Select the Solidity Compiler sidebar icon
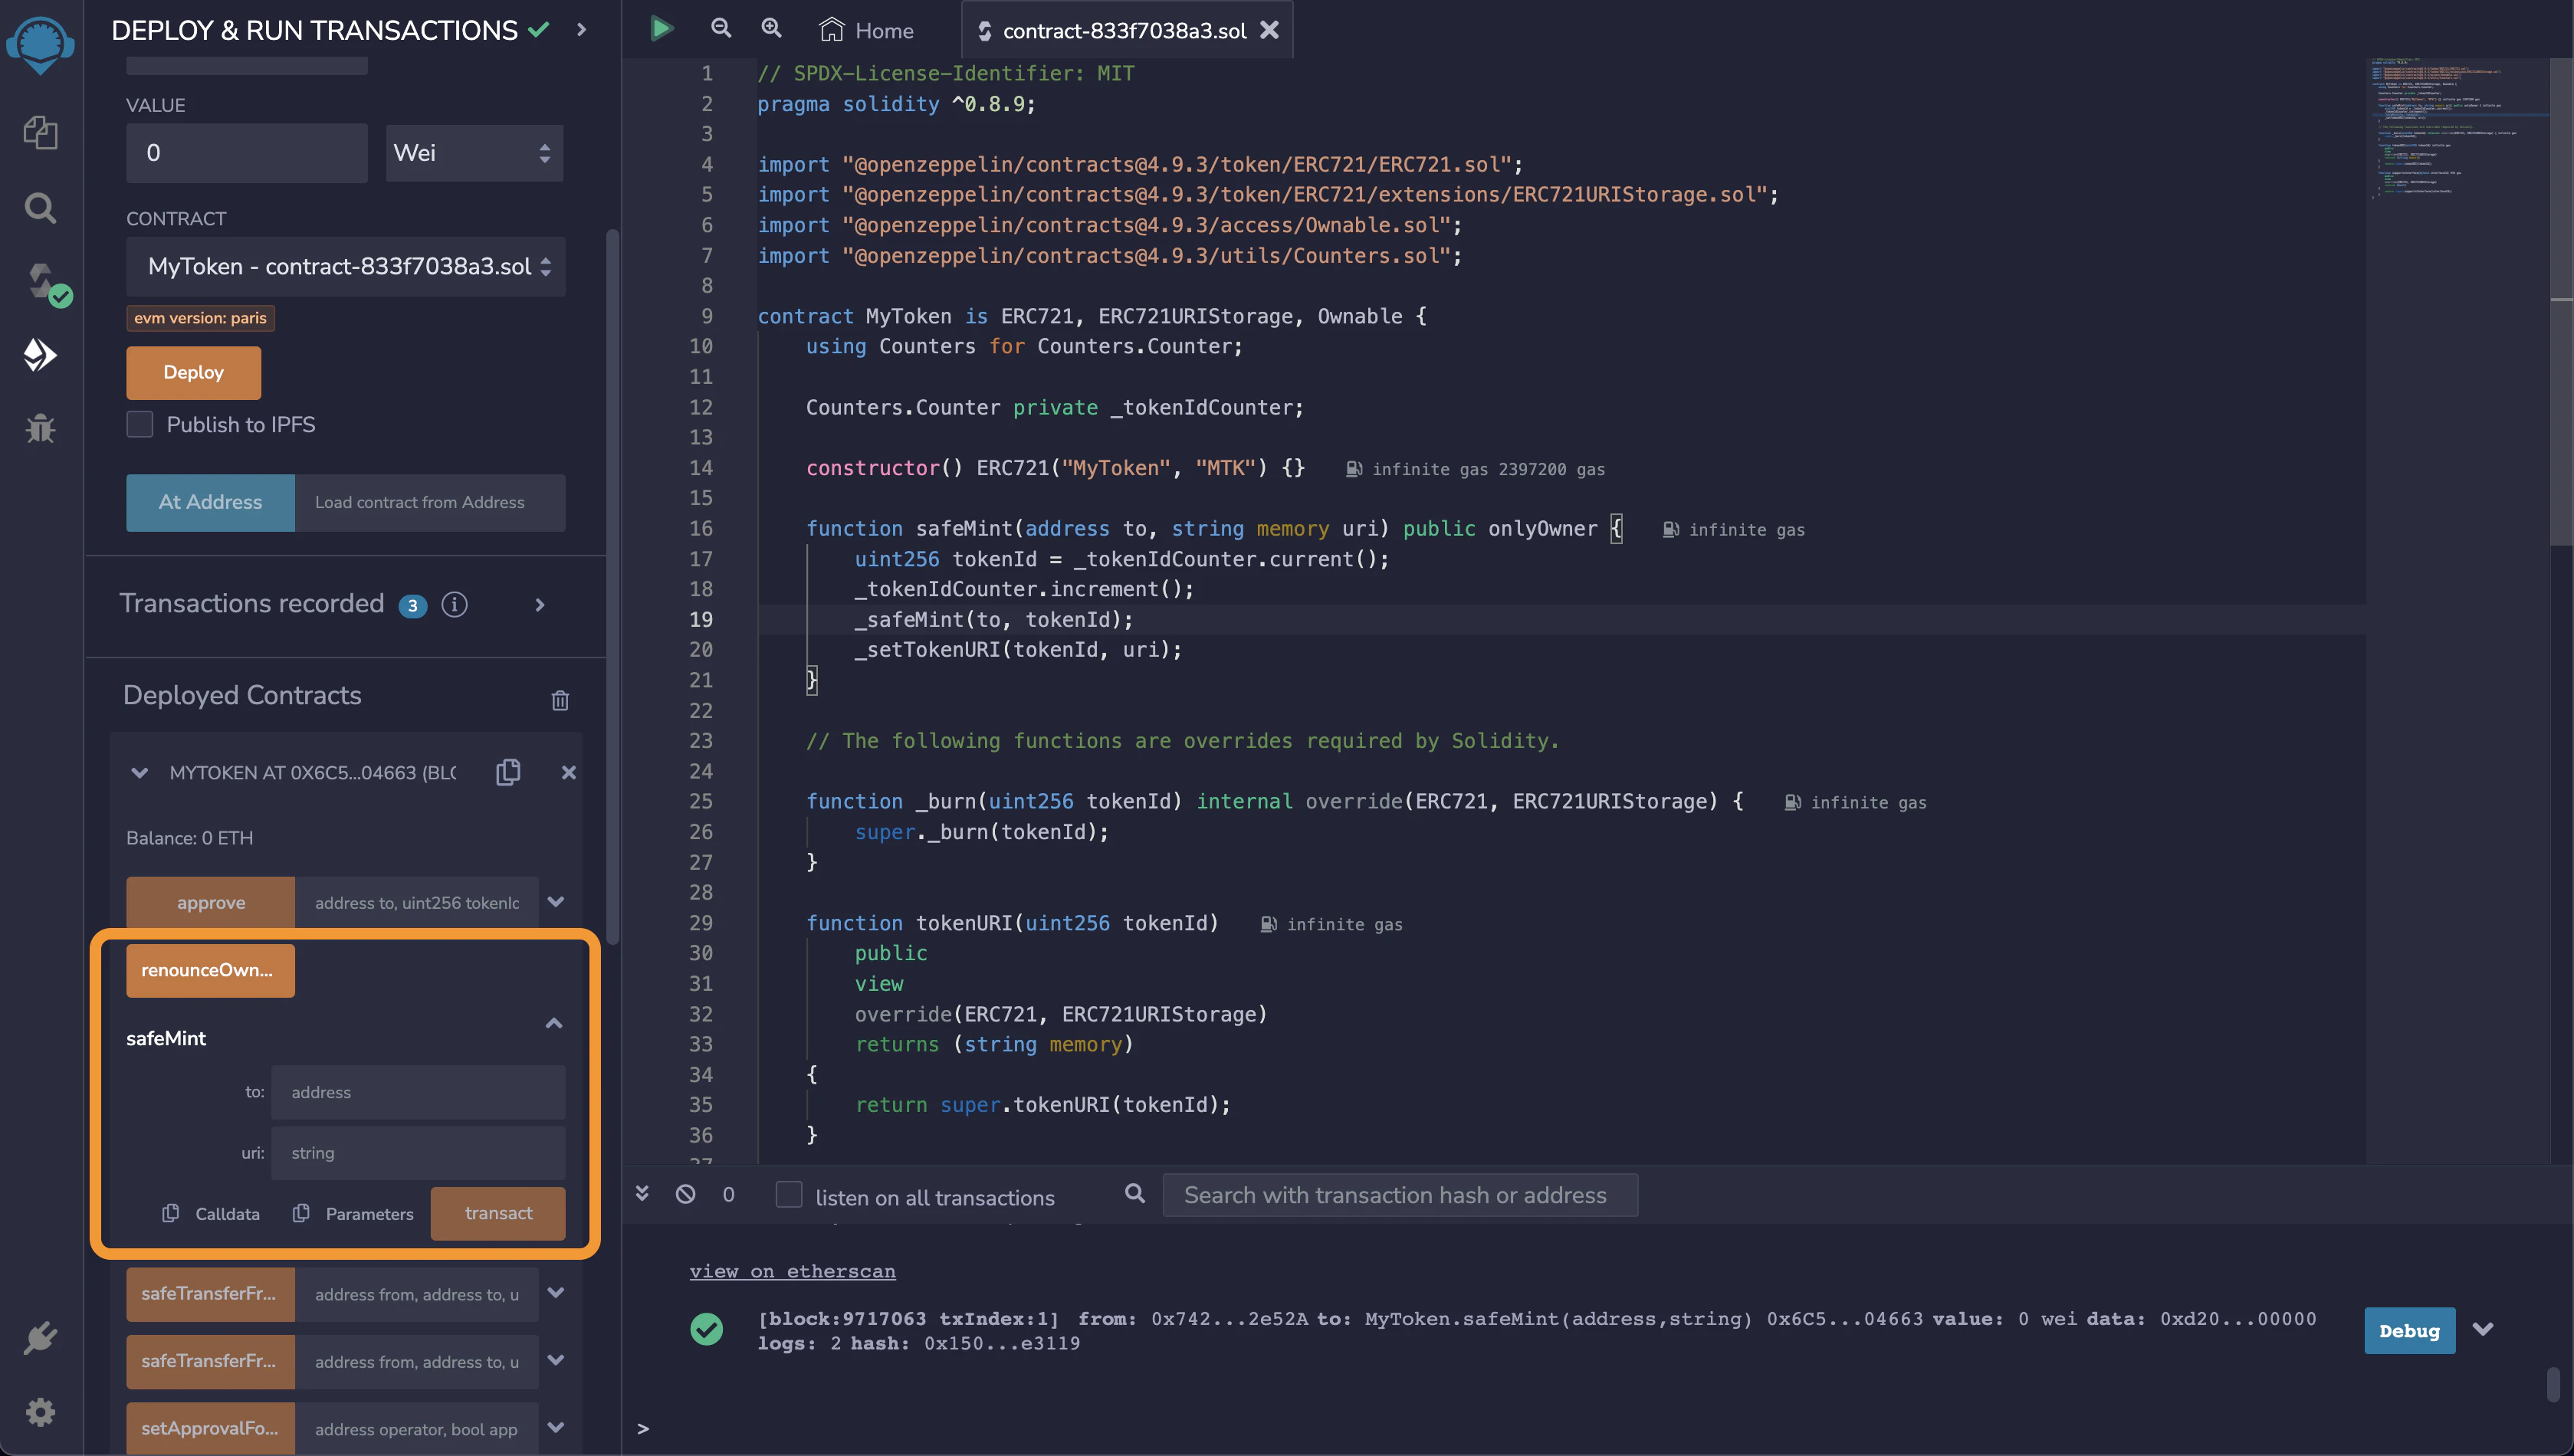The height and width of the screenshot is (1456, 2574). point(40,281)
